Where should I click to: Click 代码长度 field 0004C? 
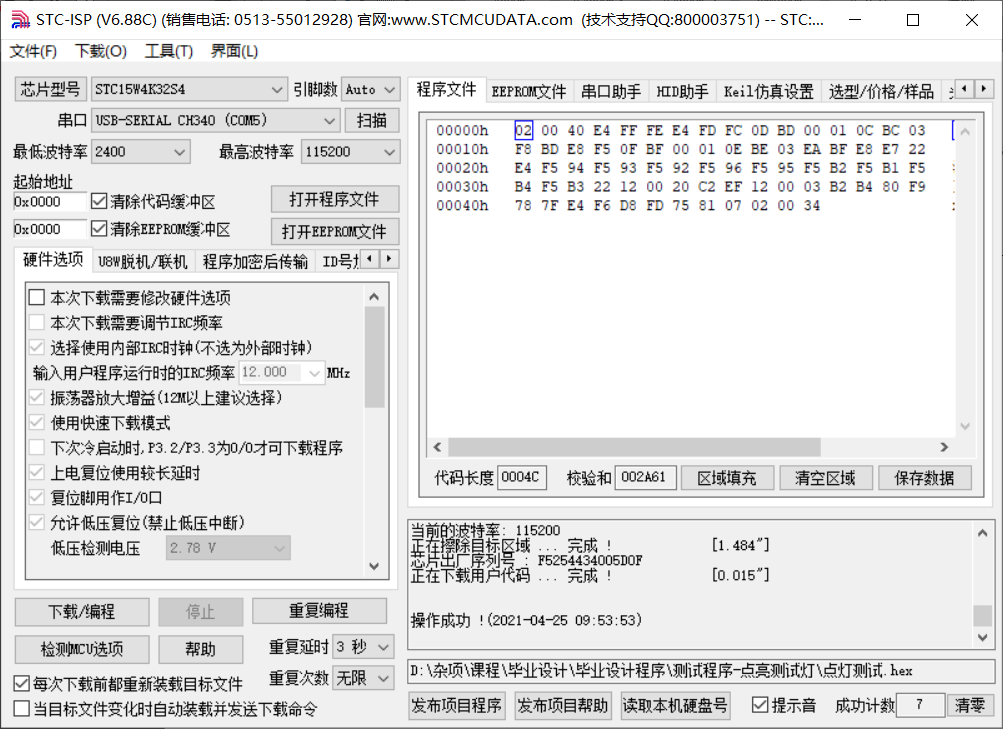click(521, 477)
